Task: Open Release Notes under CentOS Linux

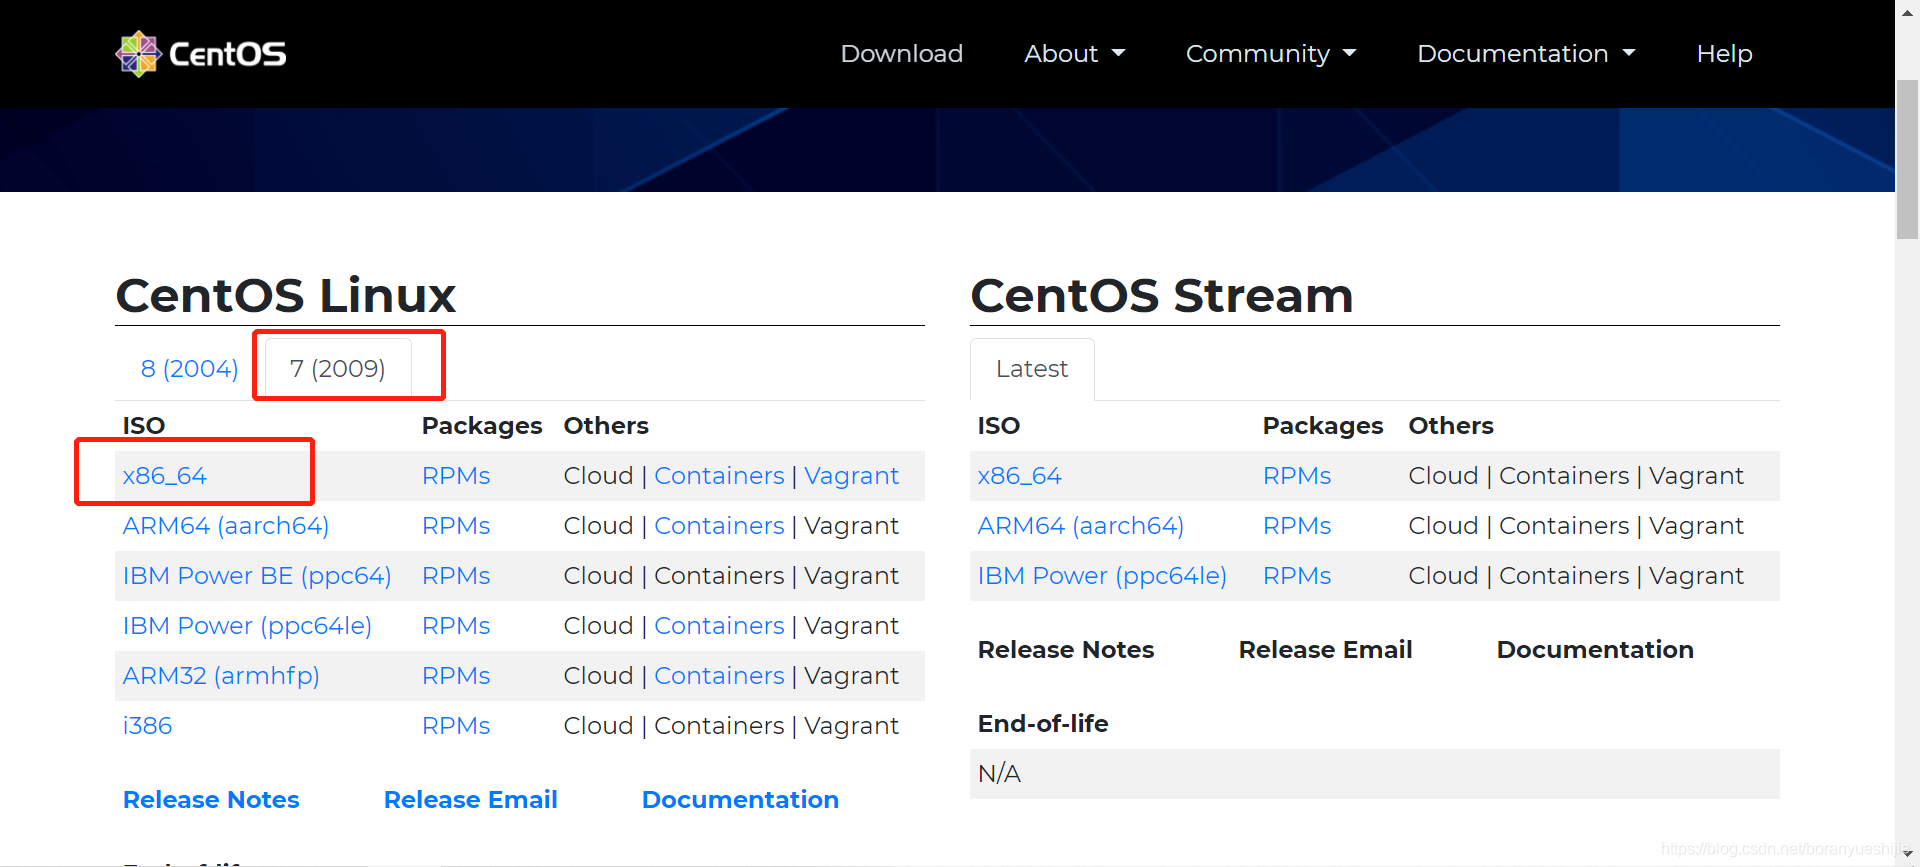Action: (x=211, y=800)
